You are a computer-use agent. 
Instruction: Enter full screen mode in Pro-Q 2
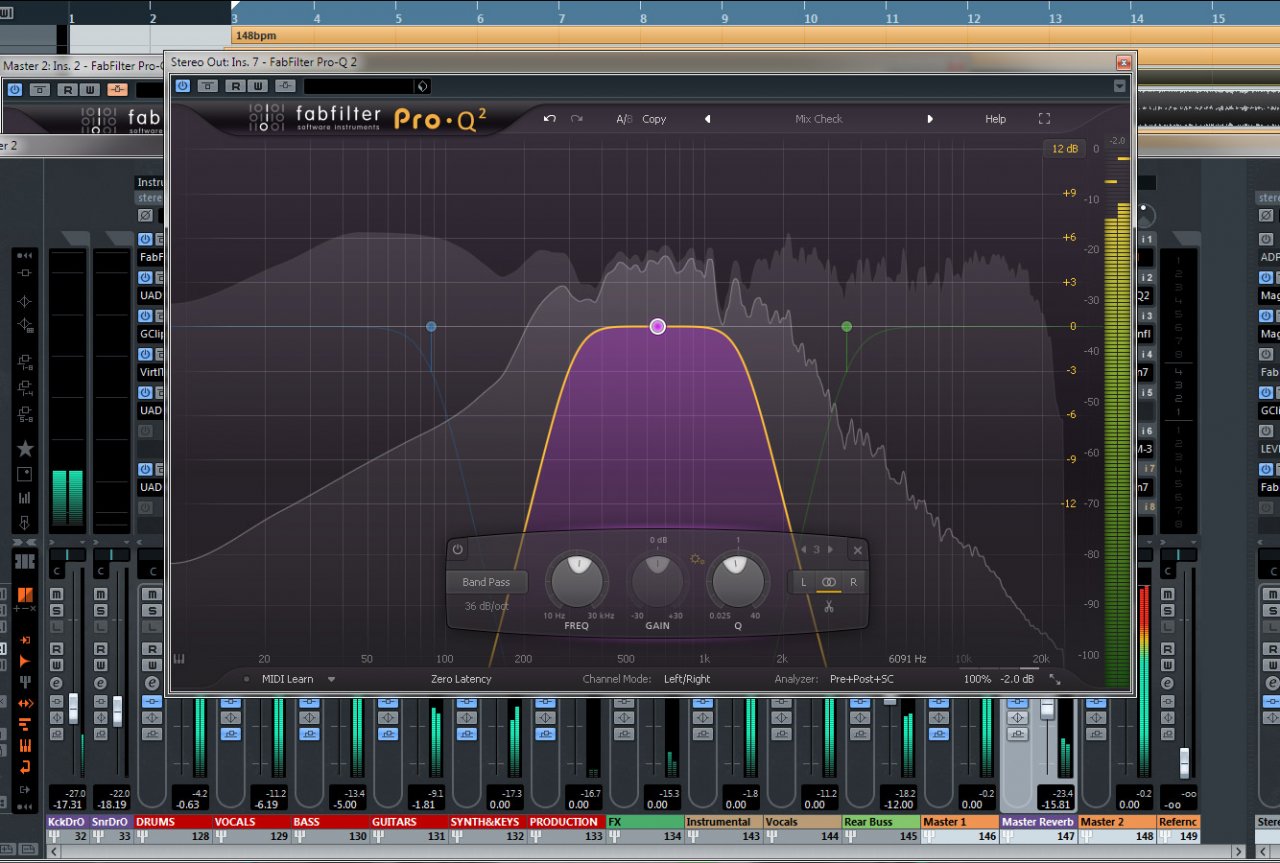tap(1044, 119)
